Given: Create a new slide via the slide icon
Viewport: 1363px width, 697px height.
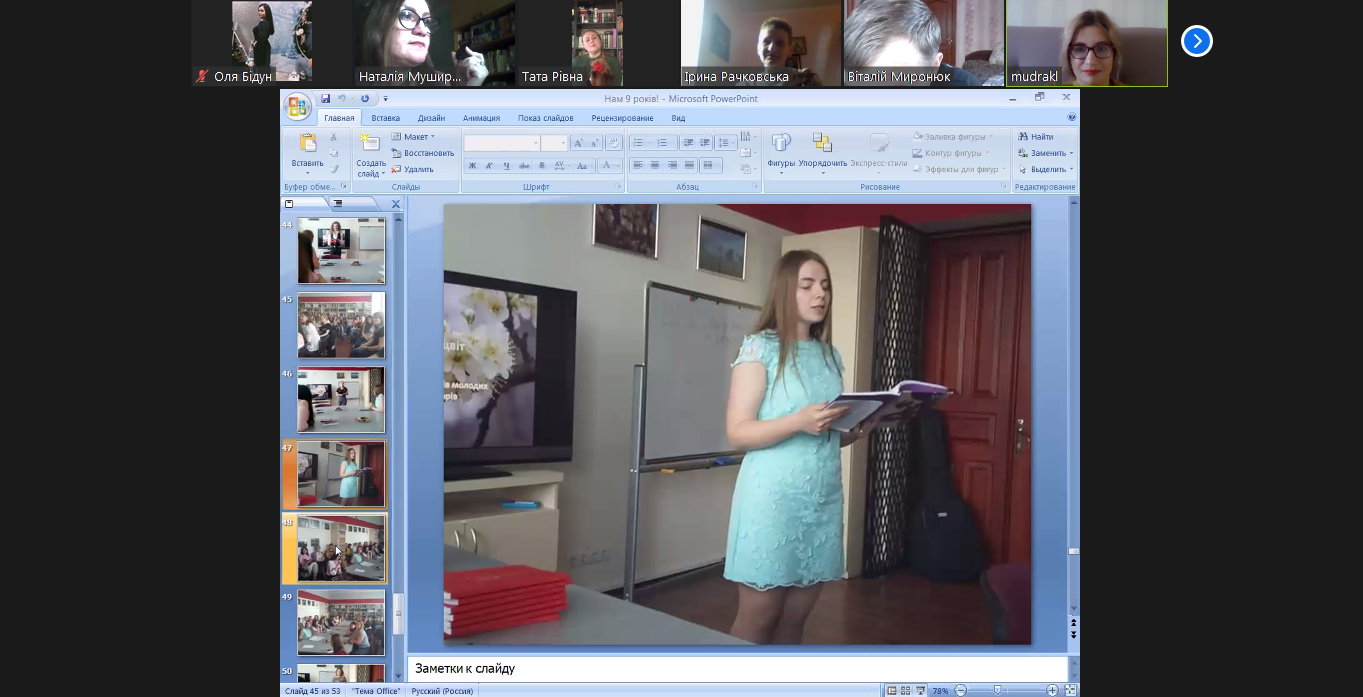Looking at the screenshot, I should [370, 142].
